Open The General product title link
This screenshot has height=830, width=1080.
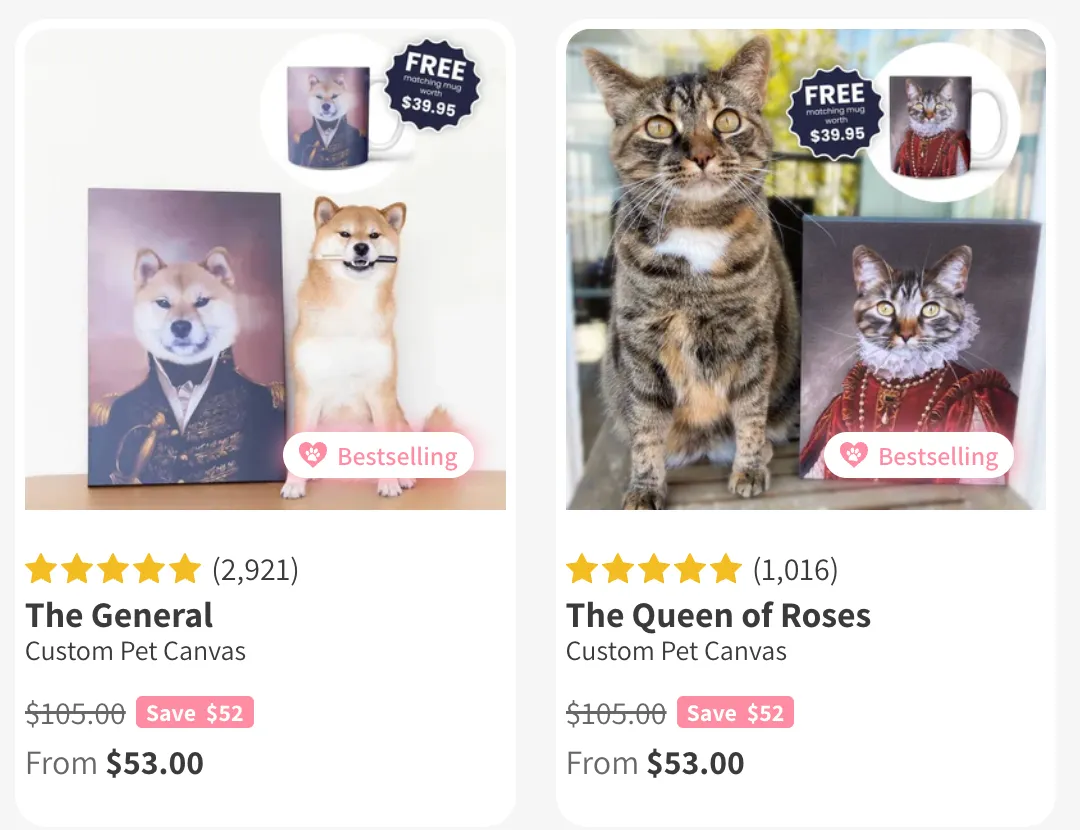coord(119,615)
